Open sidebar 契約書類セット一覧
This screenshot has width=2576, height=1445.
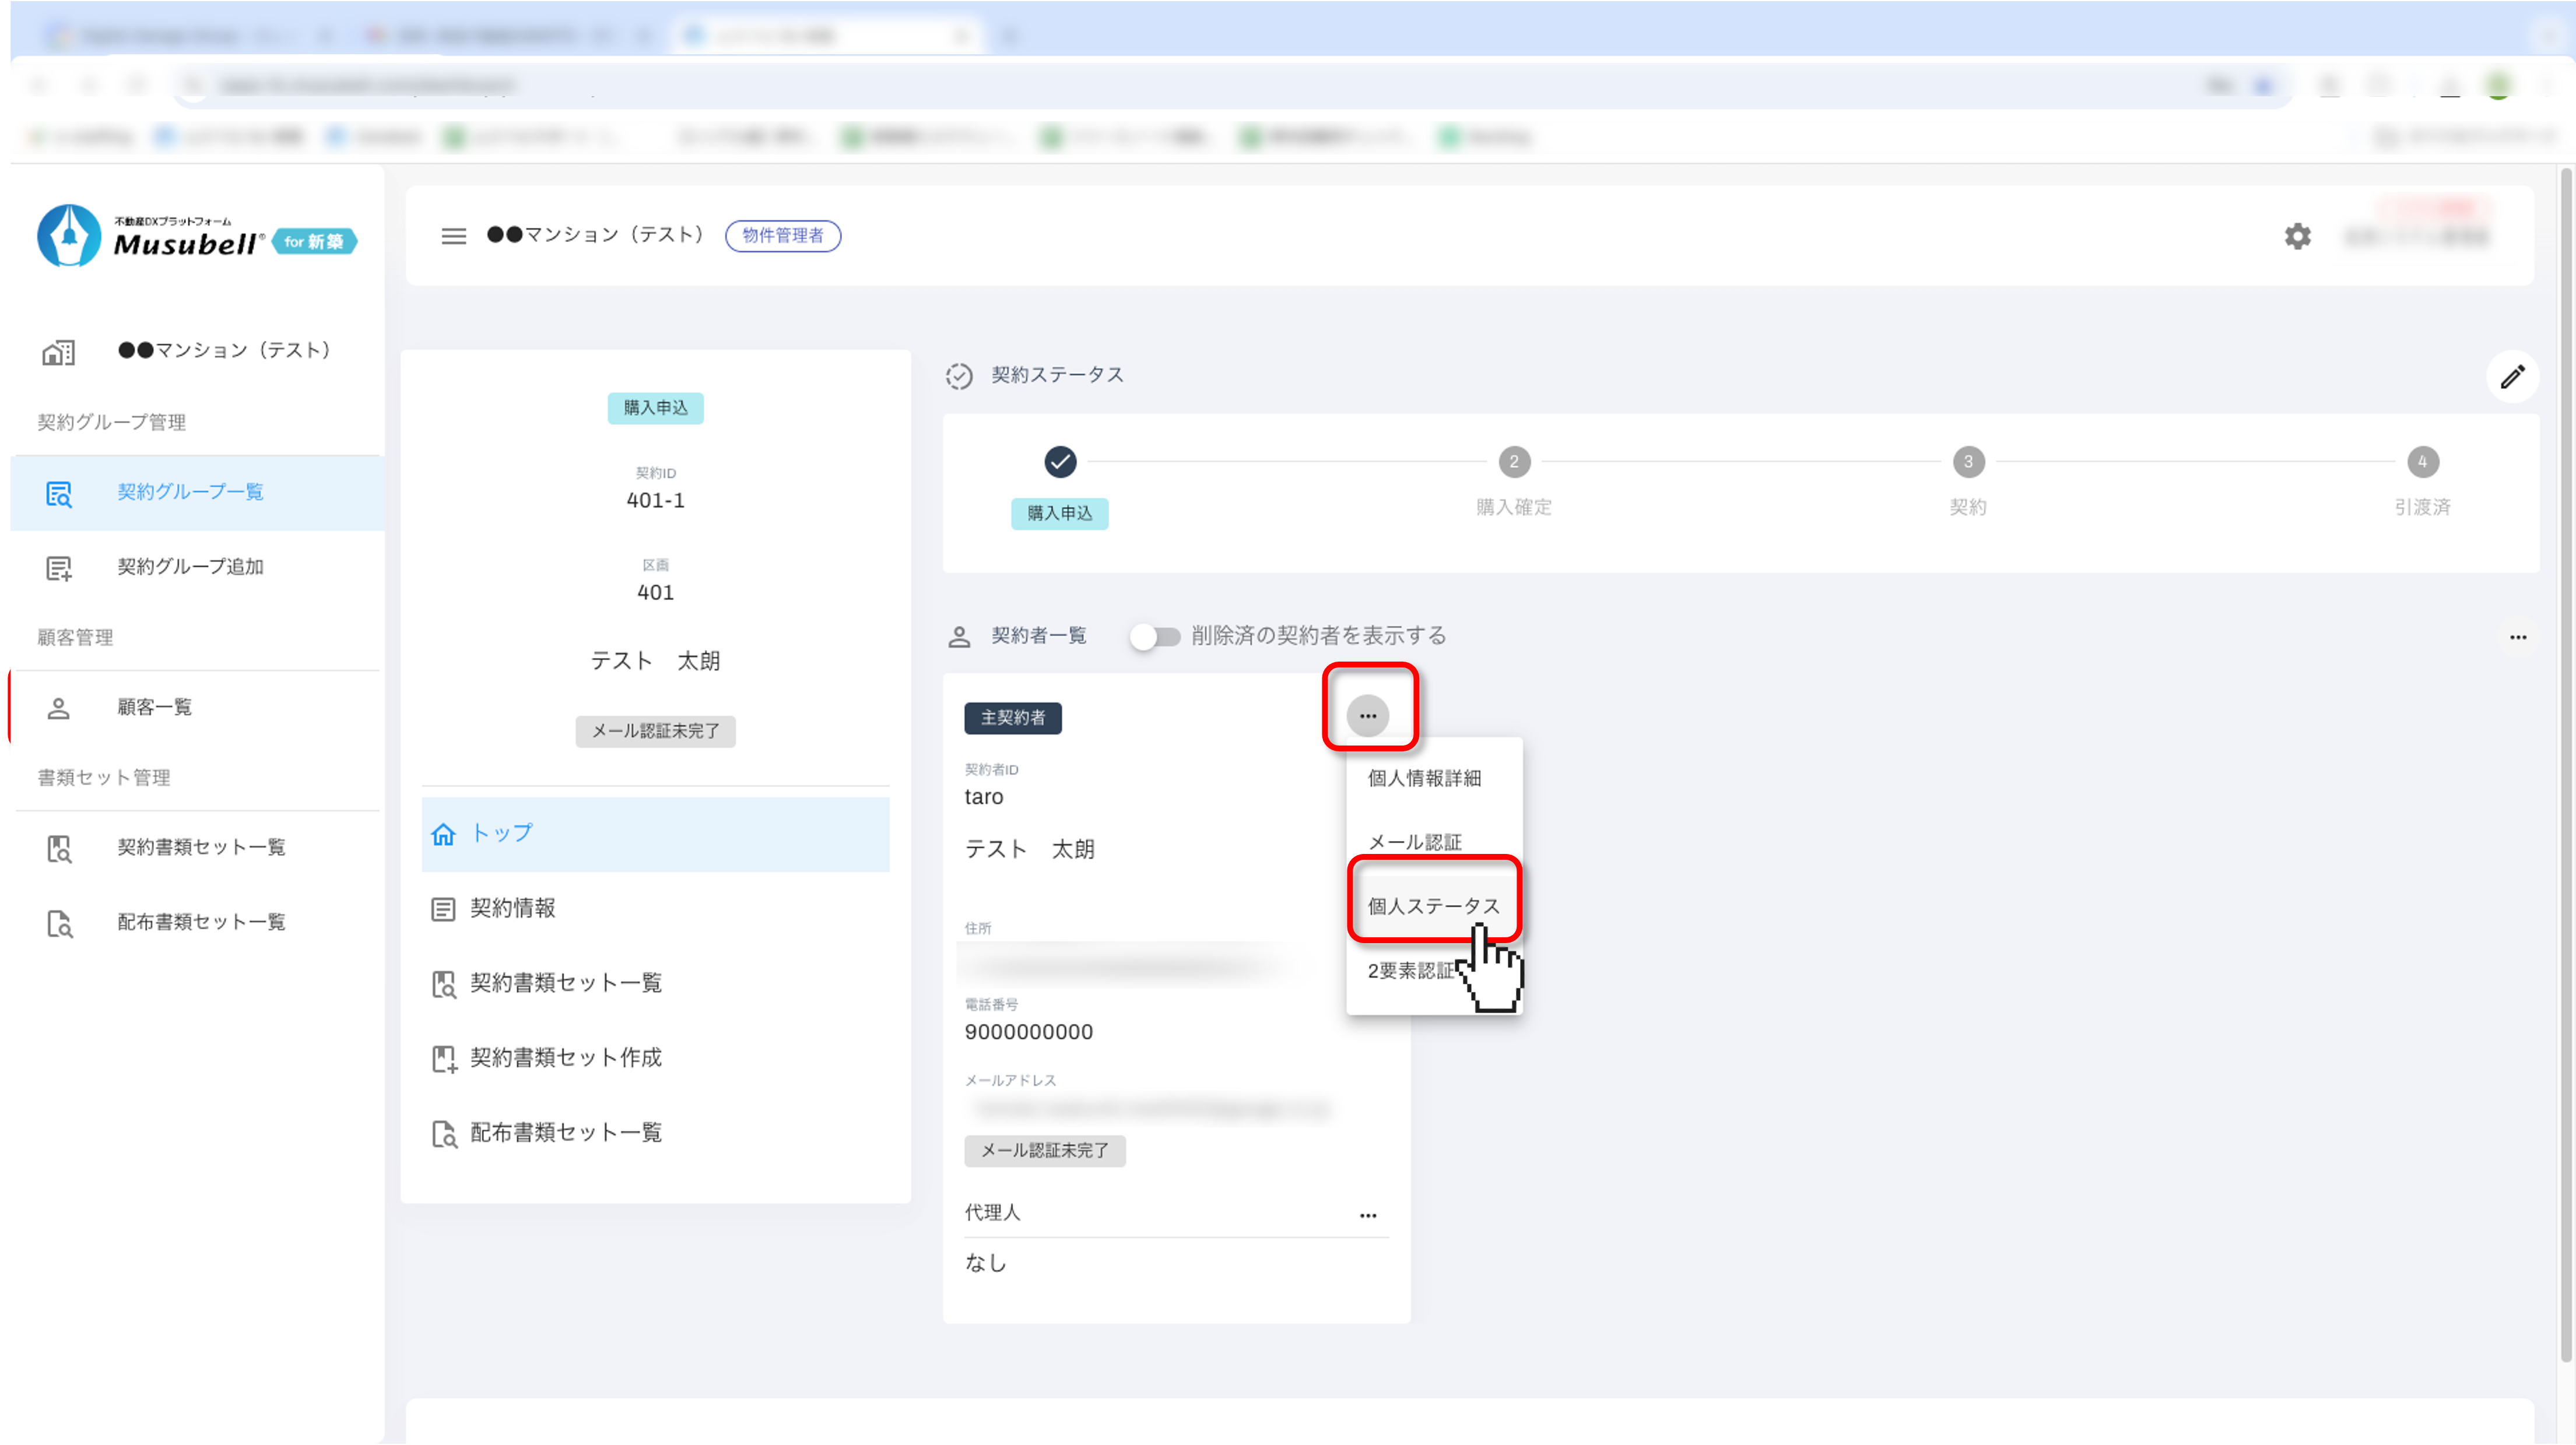point(200,848)
